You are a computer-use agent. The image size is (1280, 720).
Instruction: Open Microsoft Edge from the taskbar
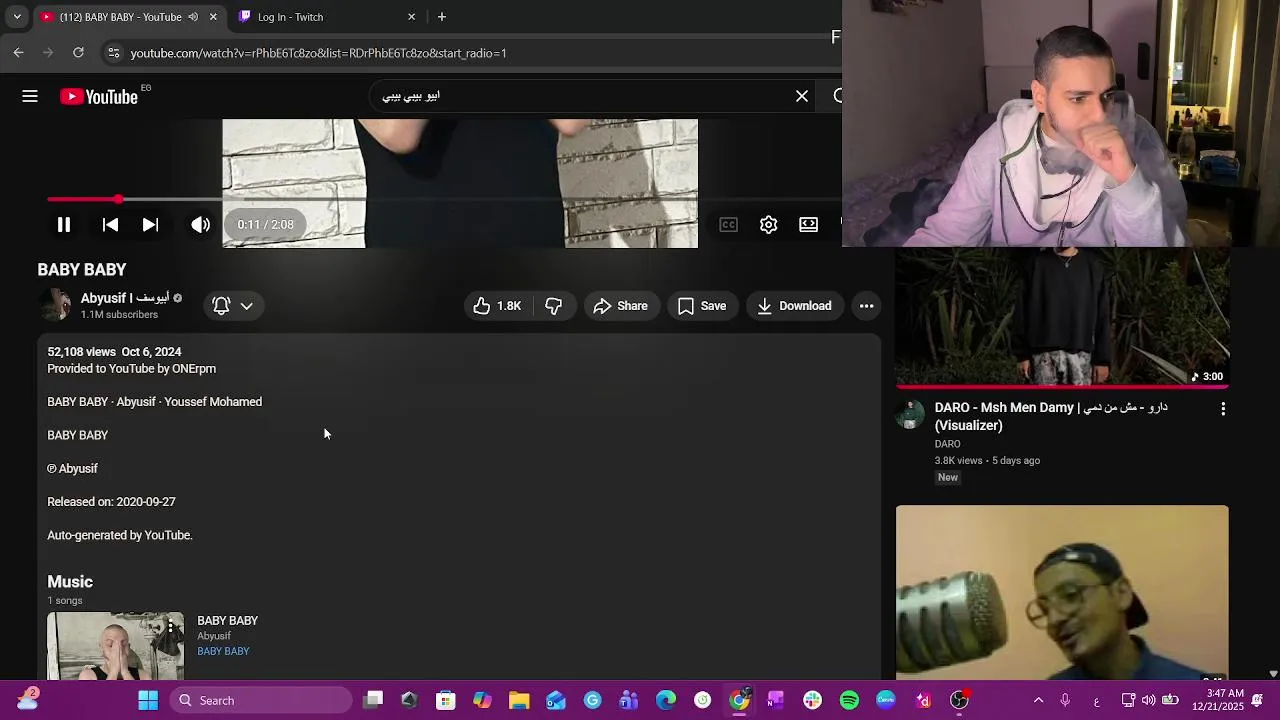pos(666,700)
